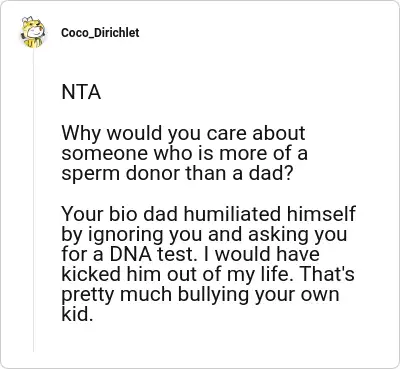This screenshot has height=369, width=400.
Task: Click the word 'about' in first question line
Action: pyautogui.click(x=278, y=133)
